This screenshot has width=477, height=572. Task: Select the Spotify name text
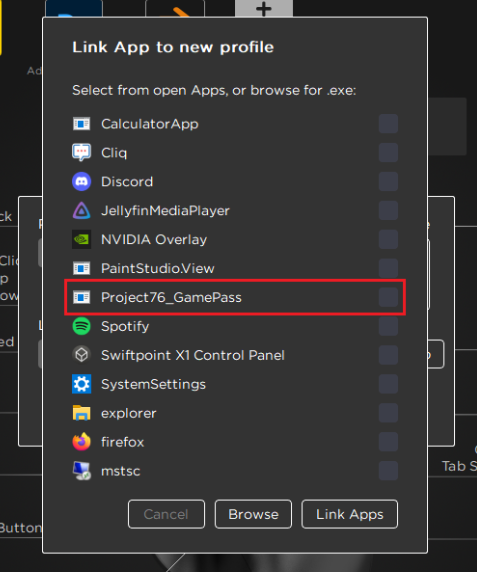click(x=125, y=326)
